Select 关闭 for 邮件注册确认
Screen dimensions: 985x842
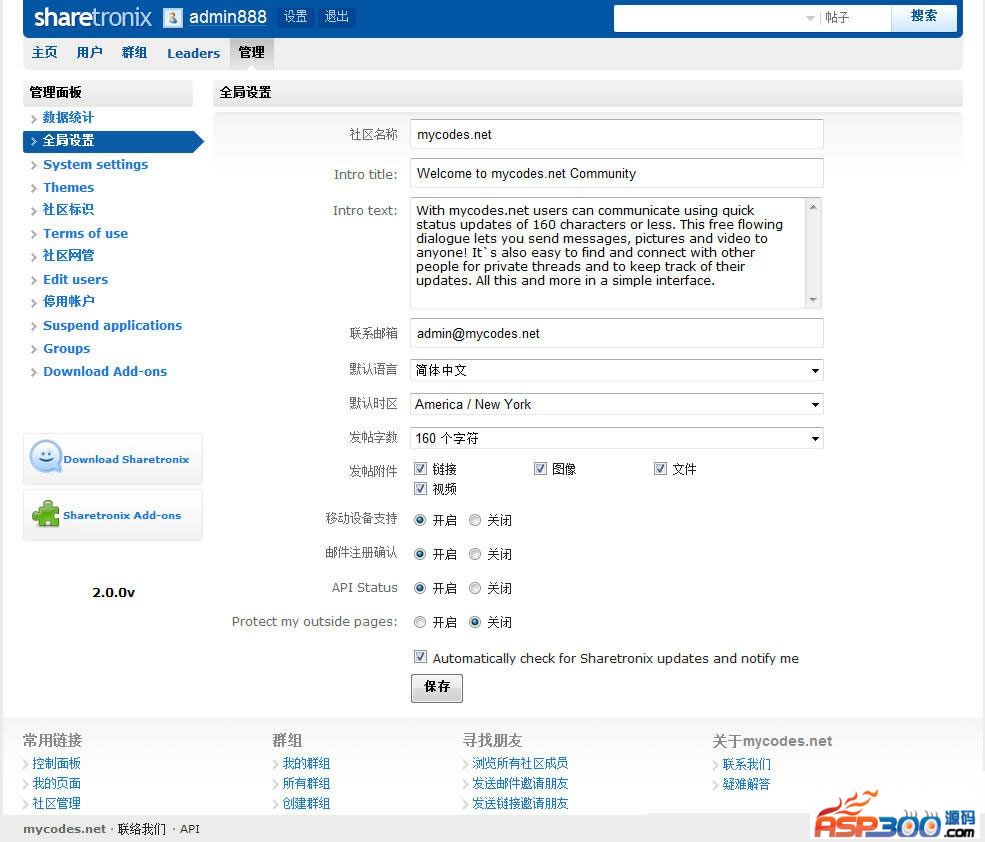tap(475, 554)
